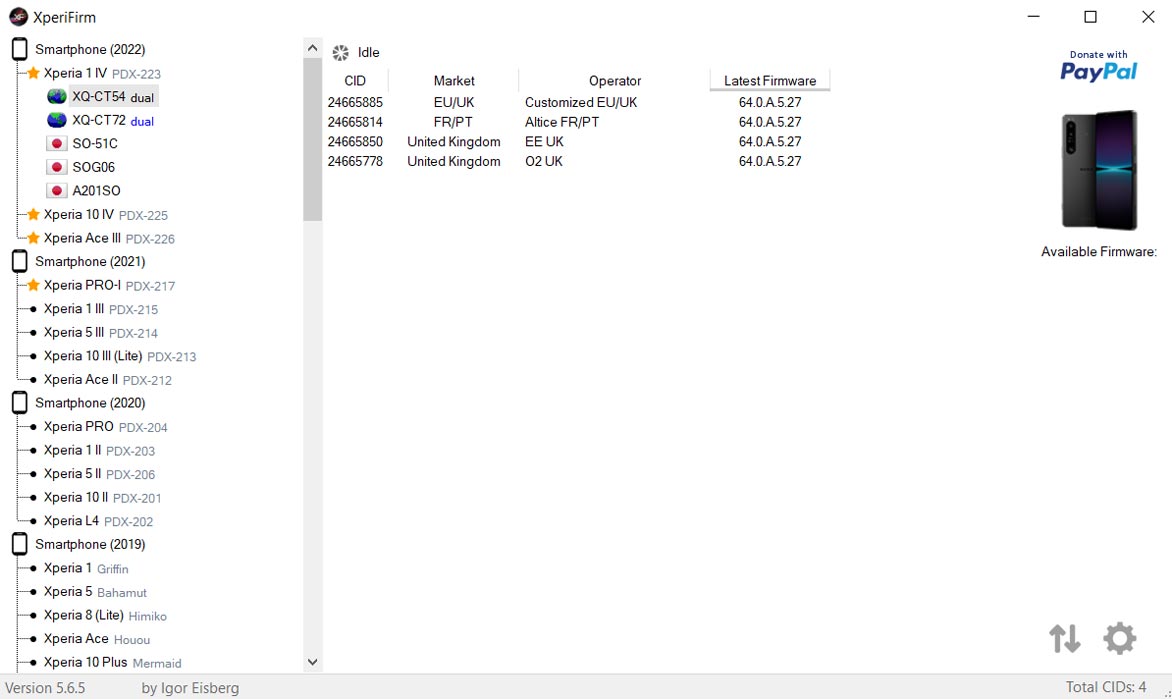Click the phone icon for Smartphone (2021)
Viewport: 1172px width, 700px height.
20,261
